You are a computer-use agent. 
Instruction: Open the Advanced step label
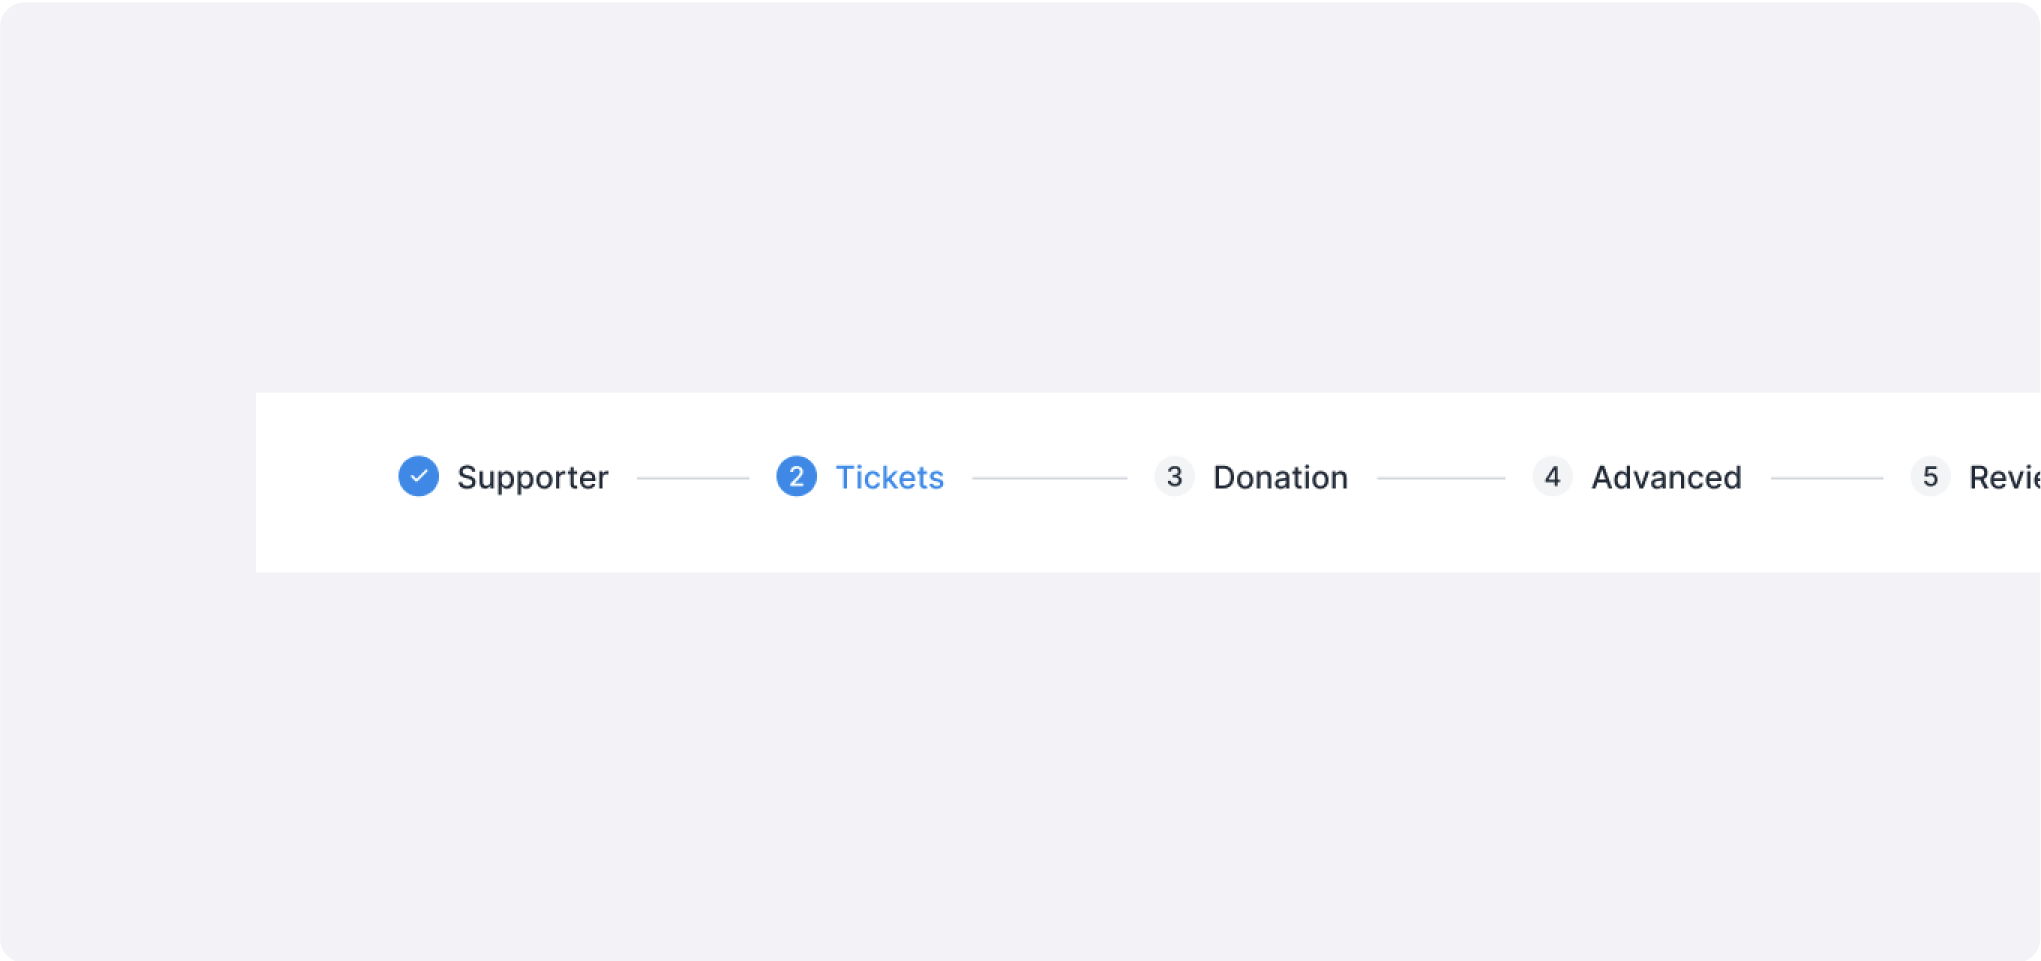(1666, 478)
